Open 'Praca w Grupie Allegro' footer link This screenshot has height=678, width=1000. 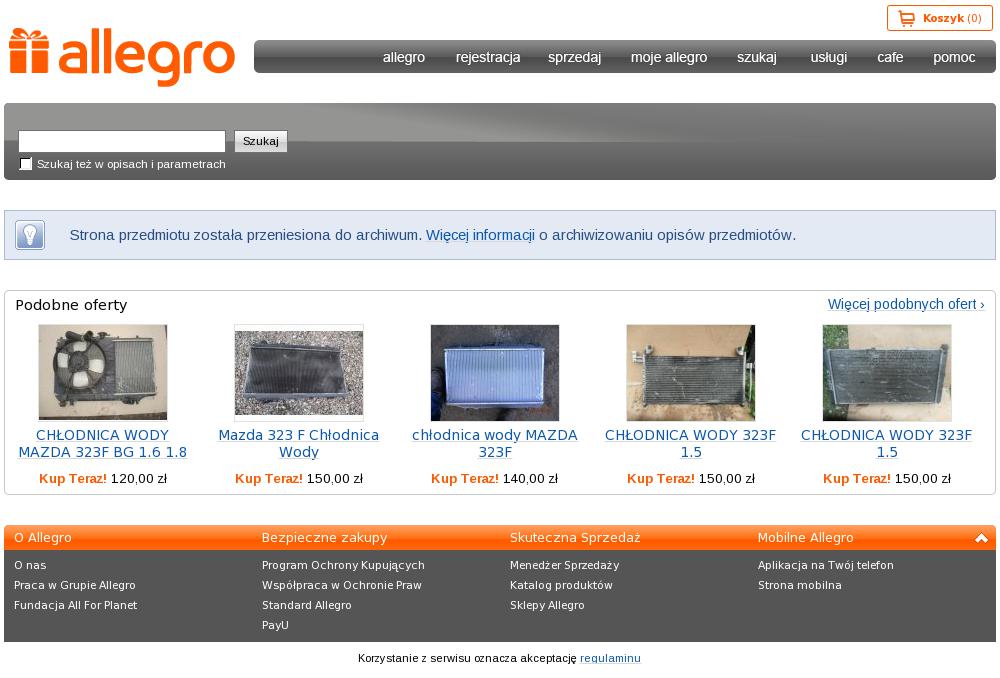point(75,585)
